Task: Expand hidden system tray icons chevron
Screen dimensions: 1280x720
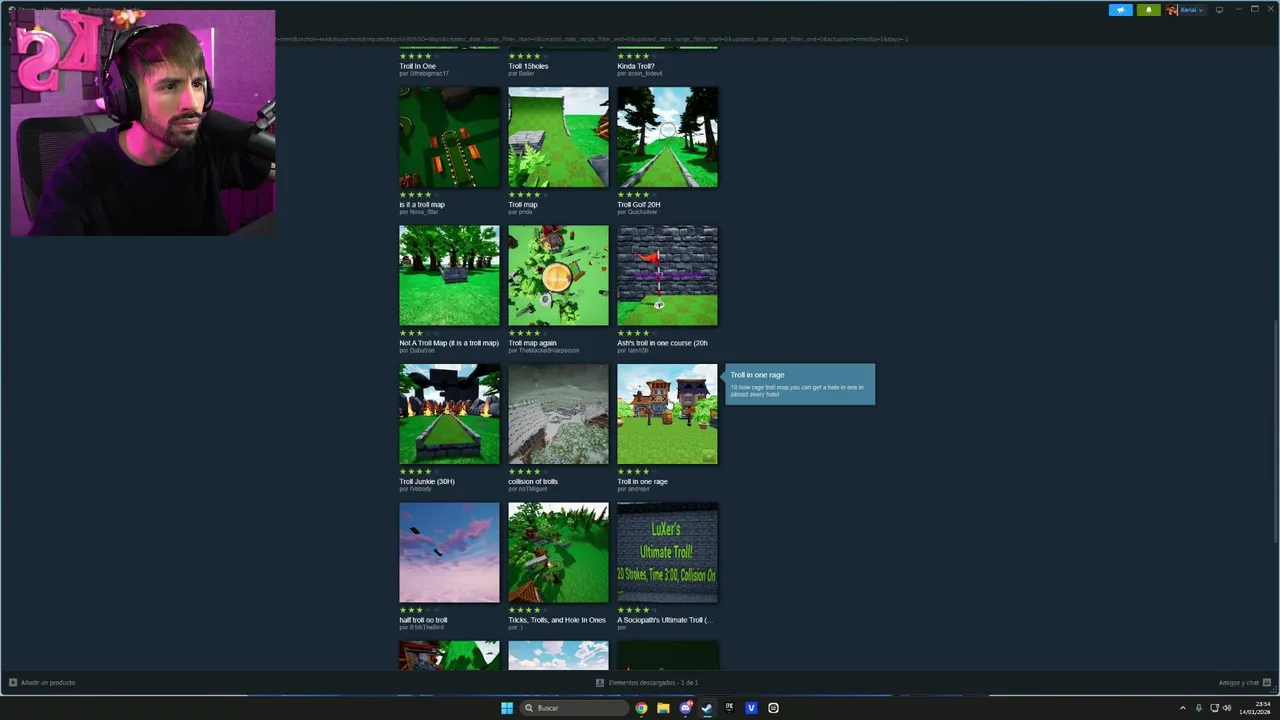Action: [1183, 708]
